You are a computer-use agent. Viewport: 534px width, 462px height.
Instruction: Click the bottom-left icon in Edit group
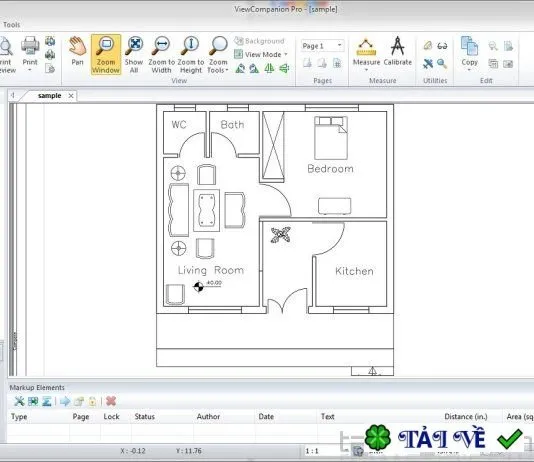[x=493, y=64]
